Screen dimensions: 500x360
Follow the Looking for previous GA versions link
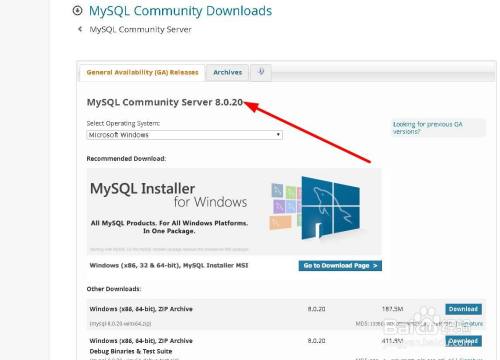428,128
